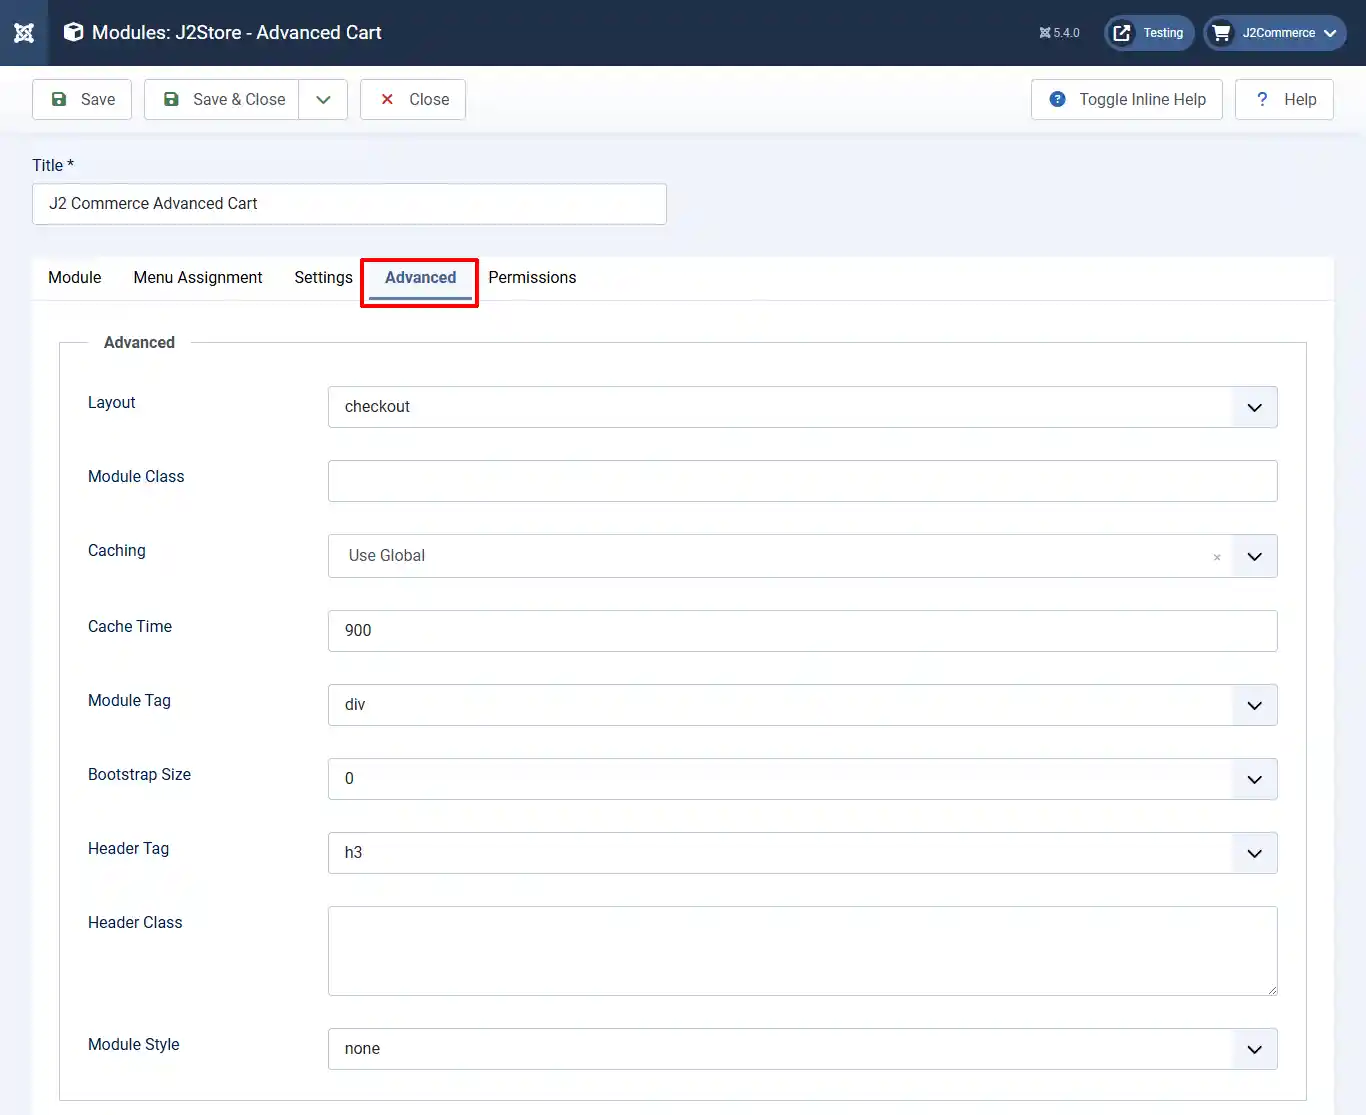Click the Bootstrap Size label

point(139,774)
